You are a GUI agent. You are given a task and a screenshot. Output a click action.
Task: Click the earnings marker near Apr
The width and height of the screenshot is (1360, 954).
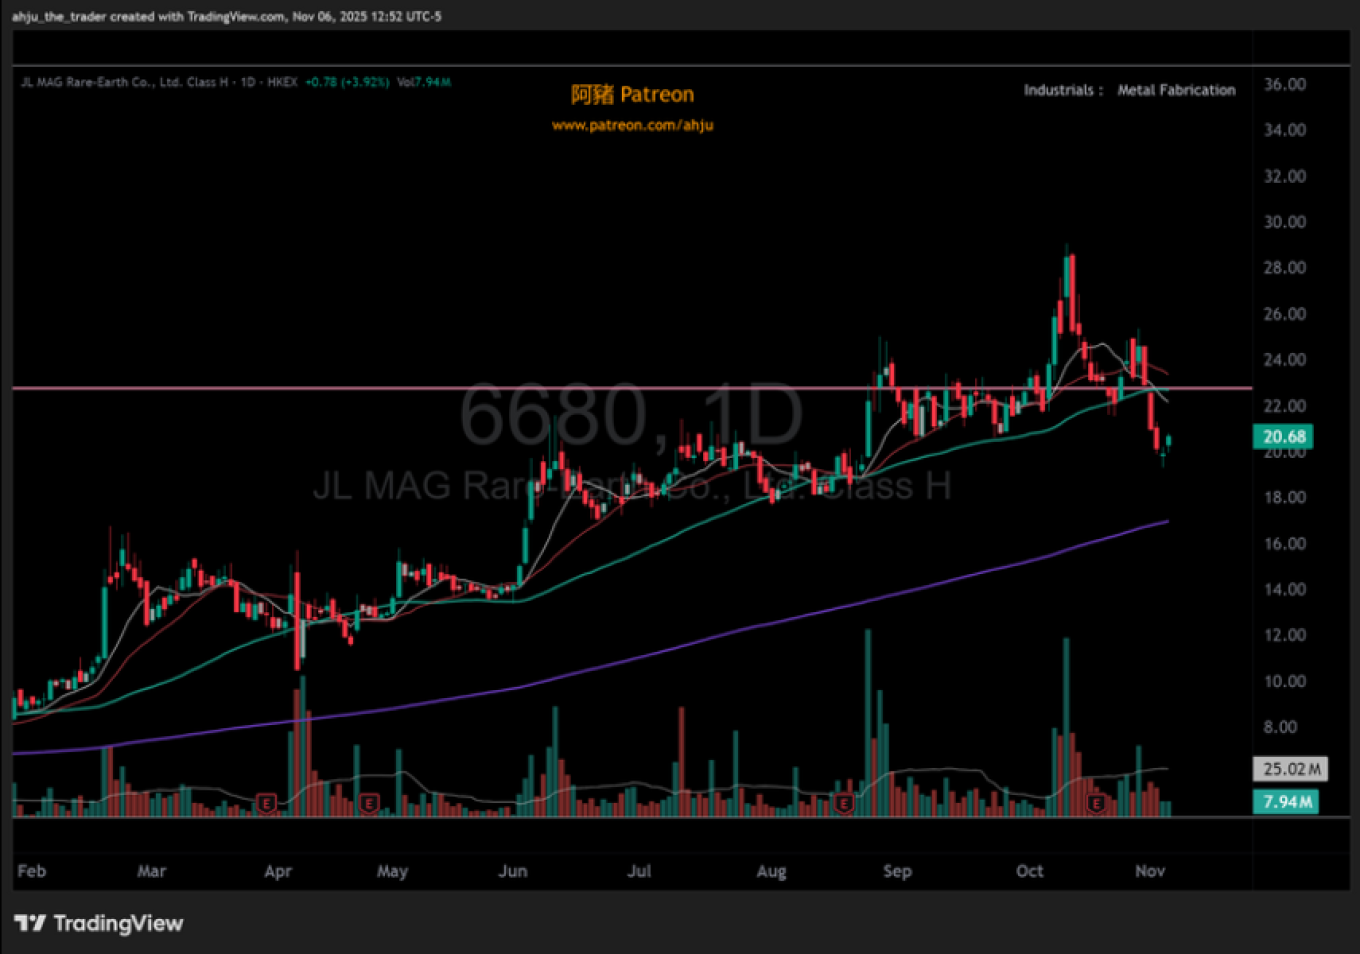[x=266, y=803]
